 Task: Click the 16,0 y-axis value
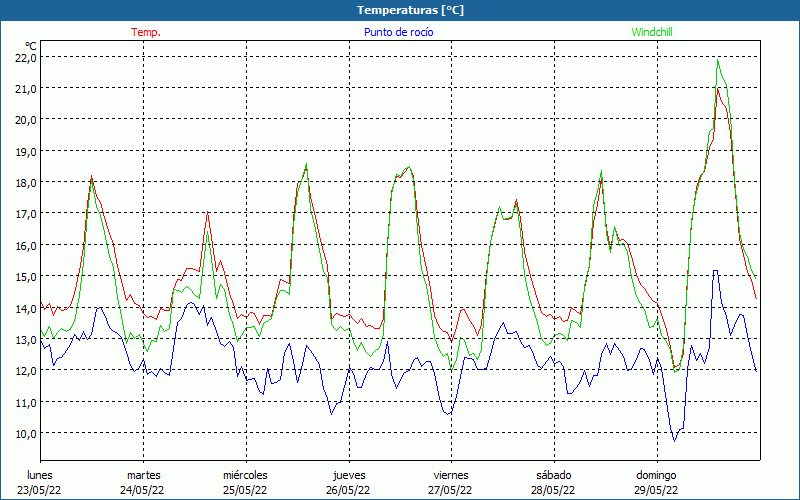26,245
